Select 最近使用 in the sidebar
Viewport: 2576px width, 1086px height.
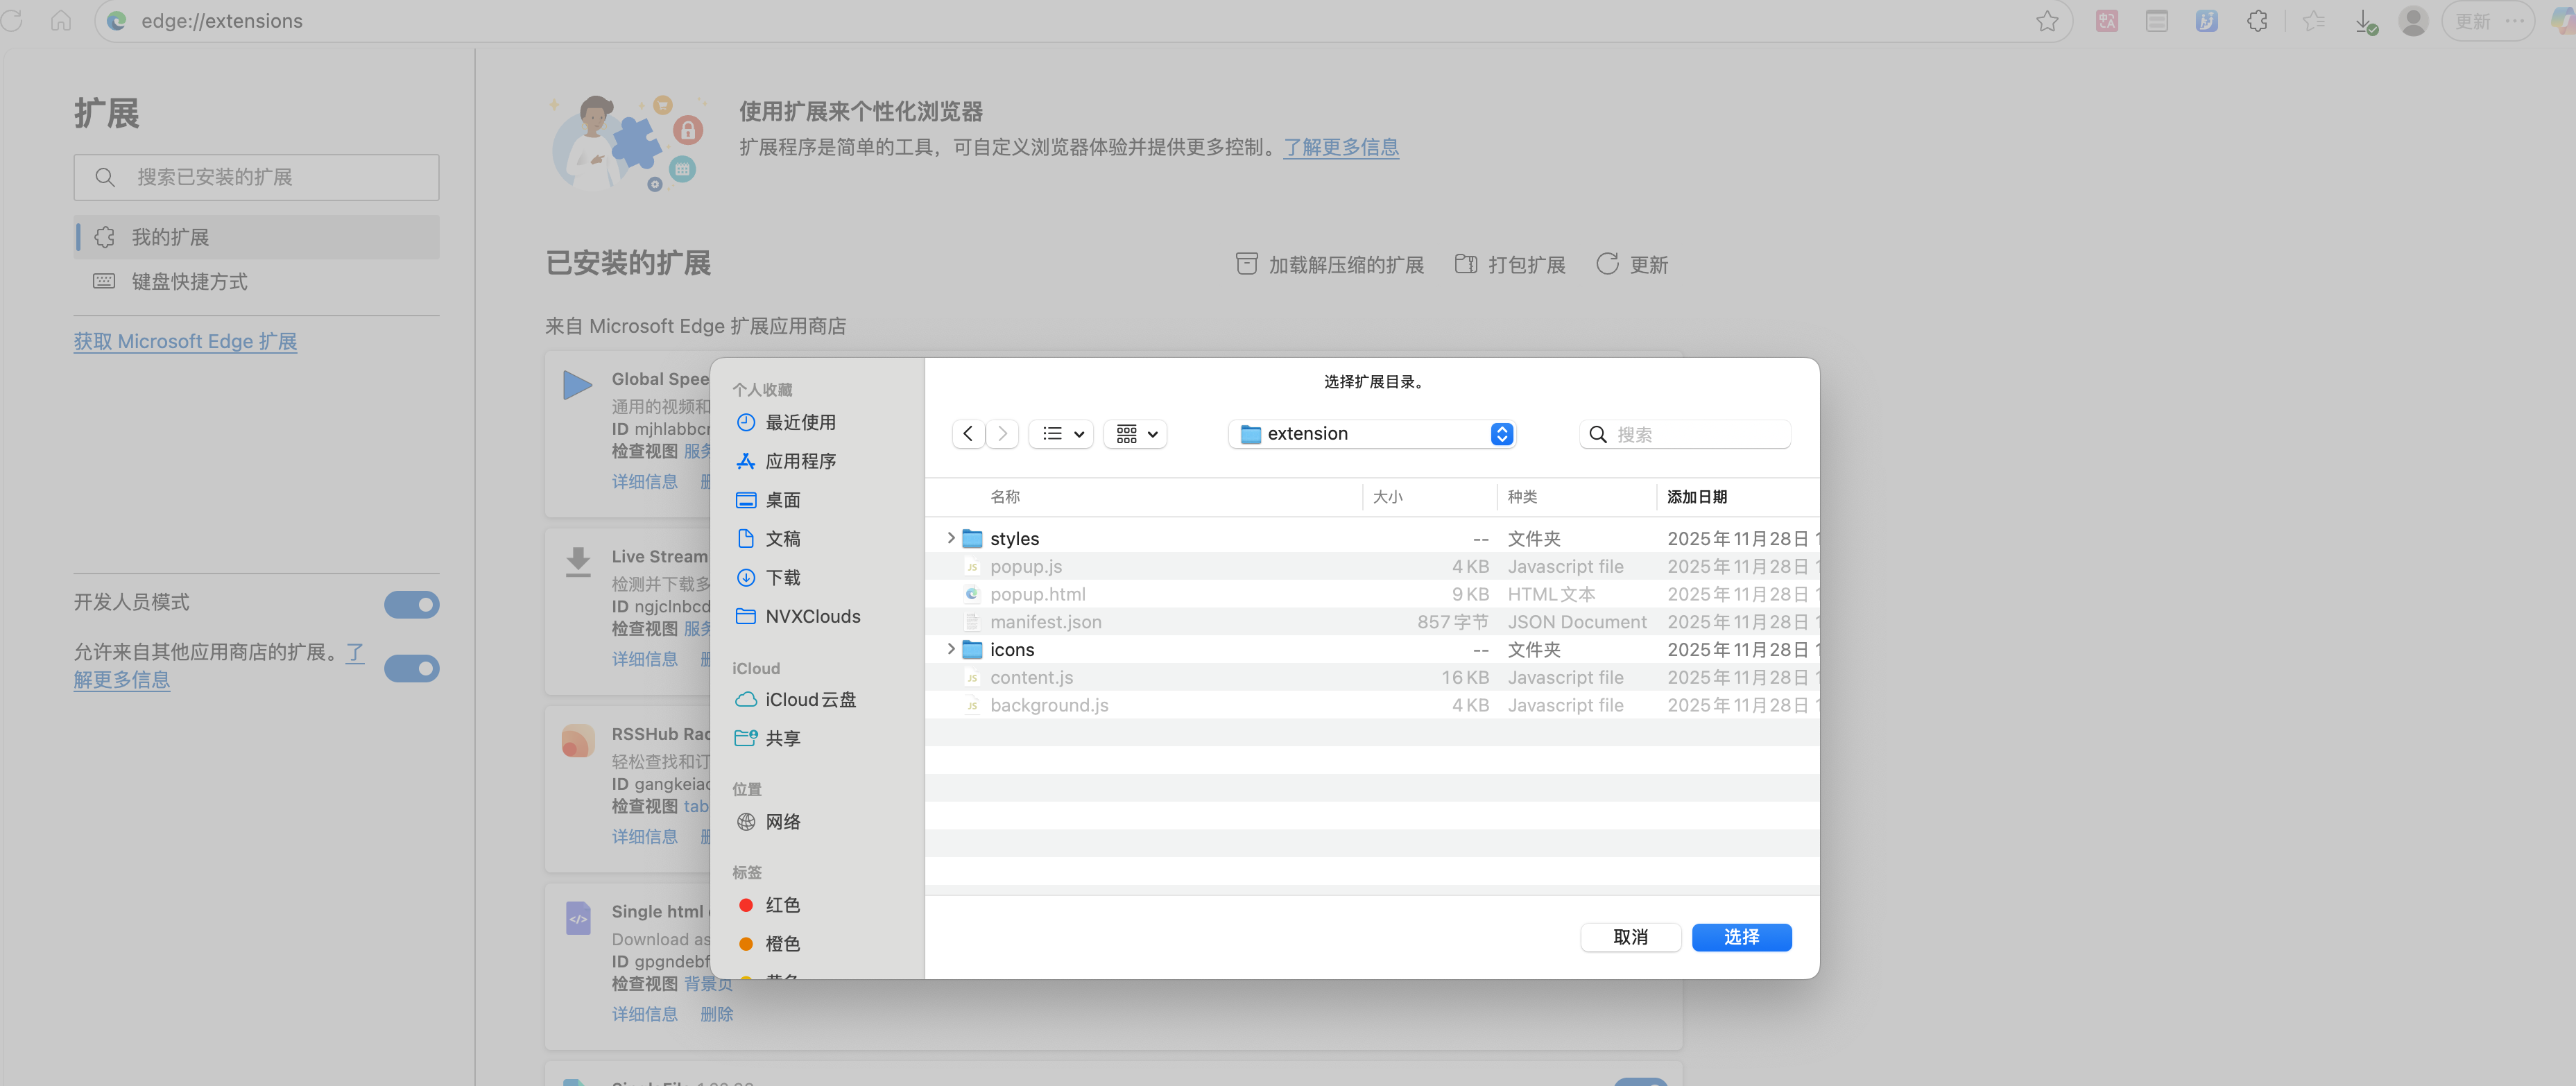pos(799,423)
